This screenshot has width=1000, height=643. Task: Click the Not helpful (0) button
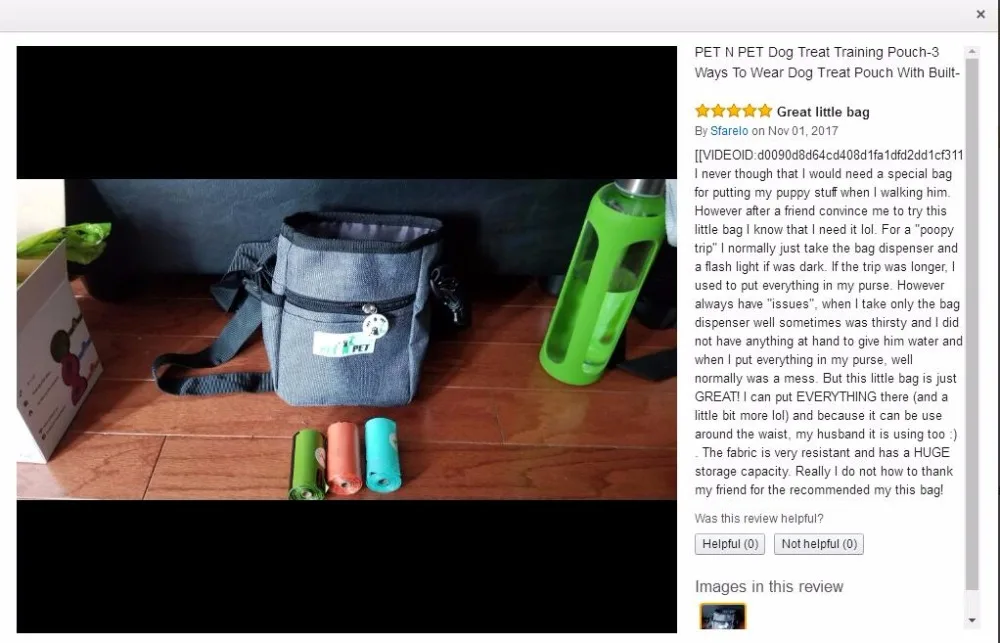pyautogui.click(x=819, y=544)
